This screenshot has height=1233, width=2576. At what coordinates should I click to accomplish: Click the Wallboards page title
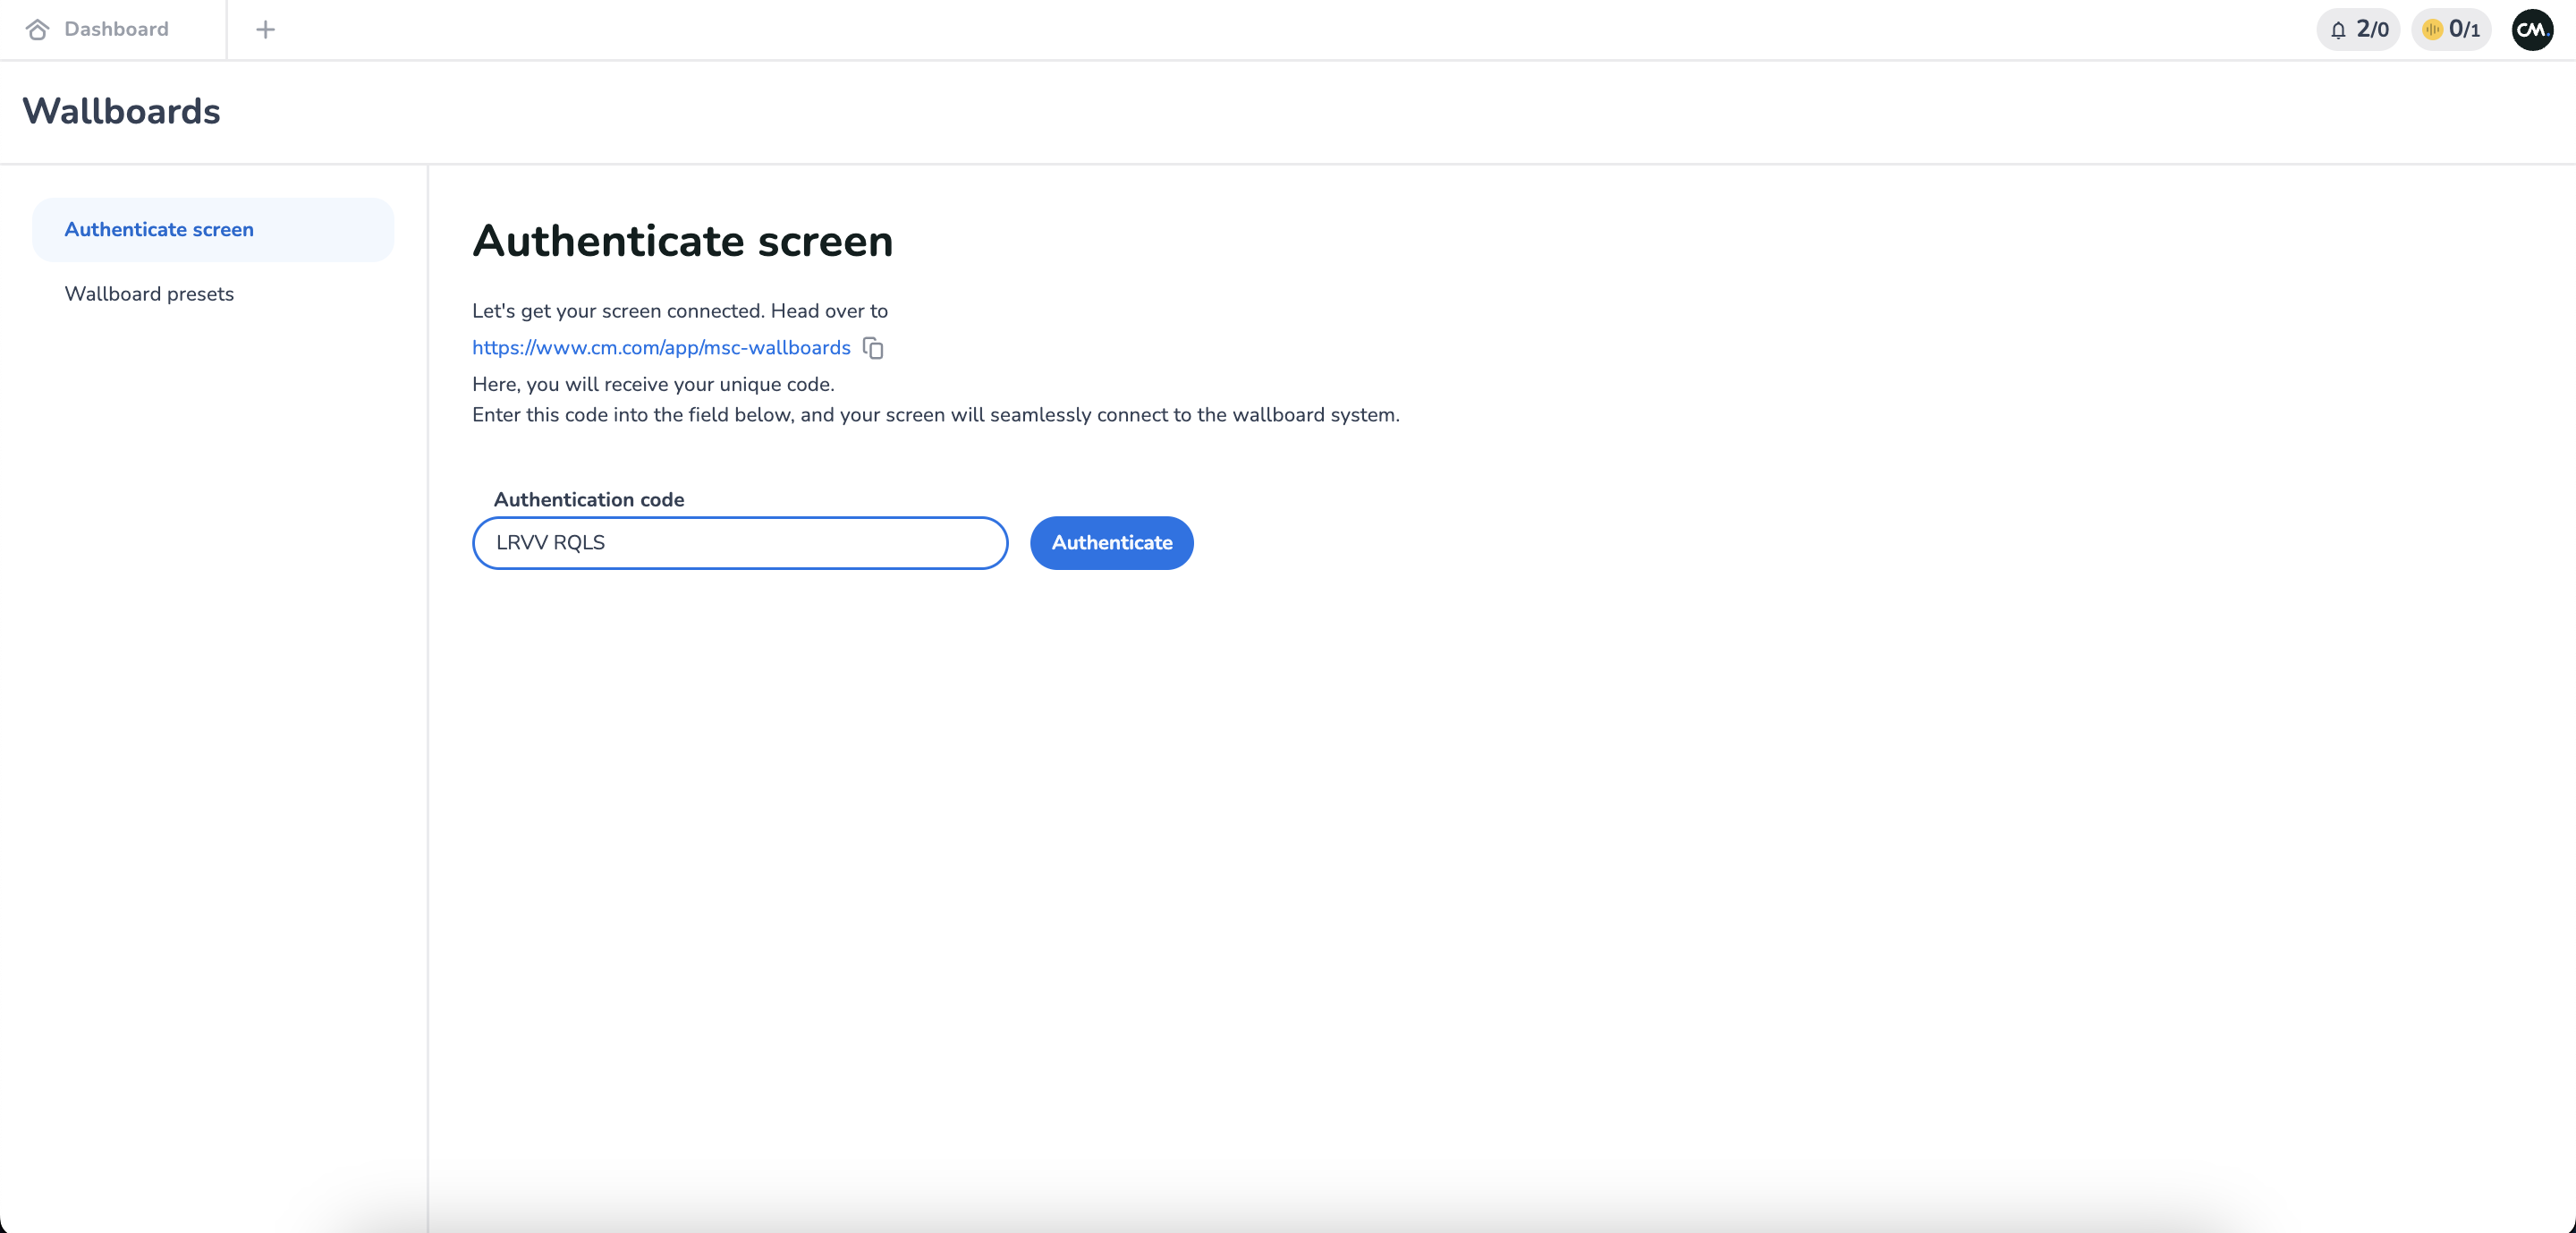pyautogui.click(x=121, y=111)
